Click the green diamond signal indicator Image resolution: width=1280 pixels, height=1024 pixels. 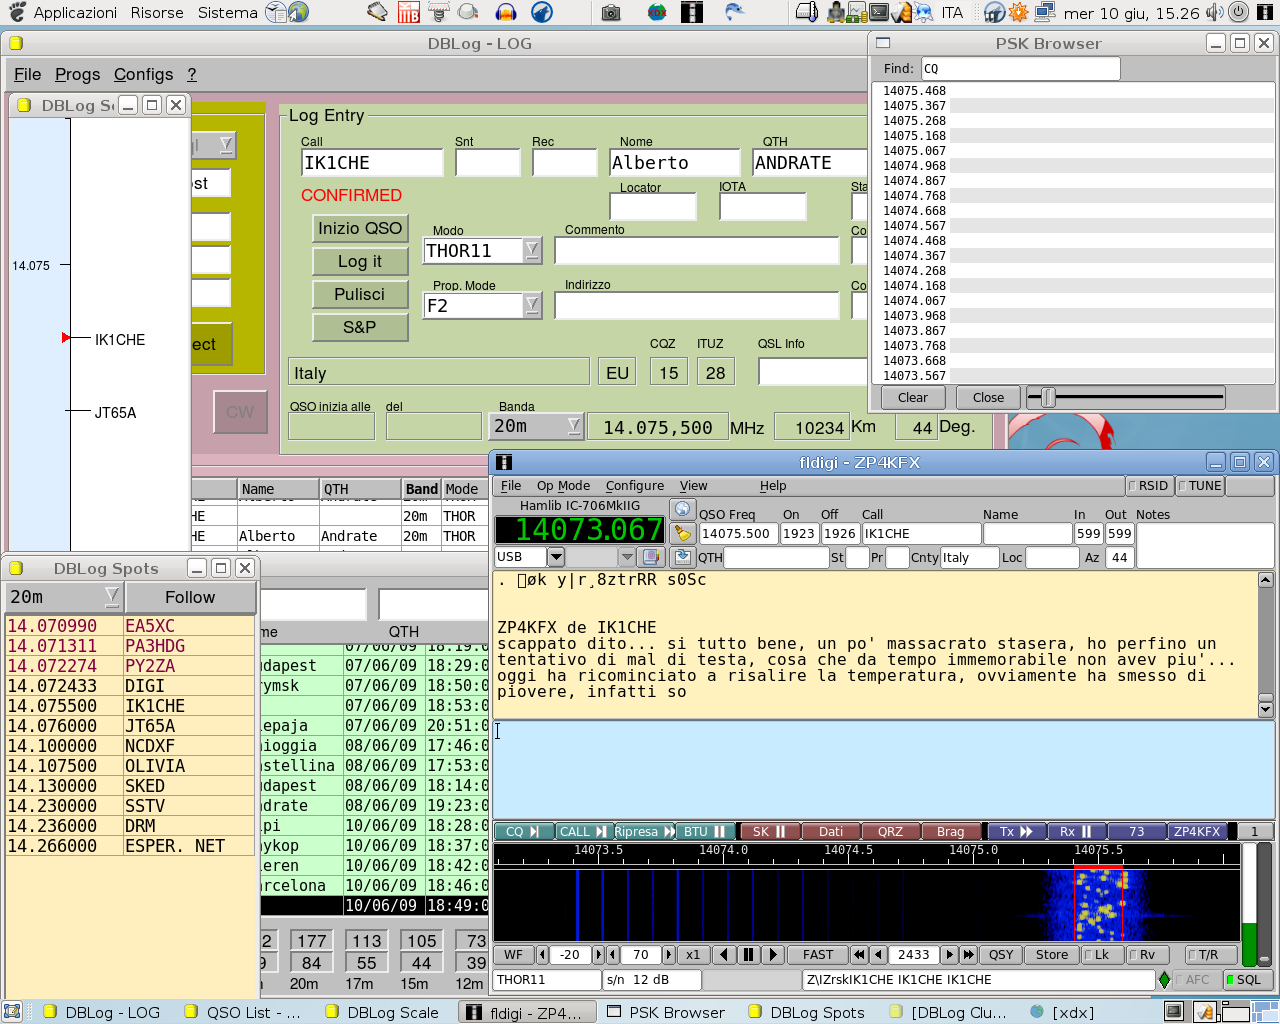(1164, 980)
